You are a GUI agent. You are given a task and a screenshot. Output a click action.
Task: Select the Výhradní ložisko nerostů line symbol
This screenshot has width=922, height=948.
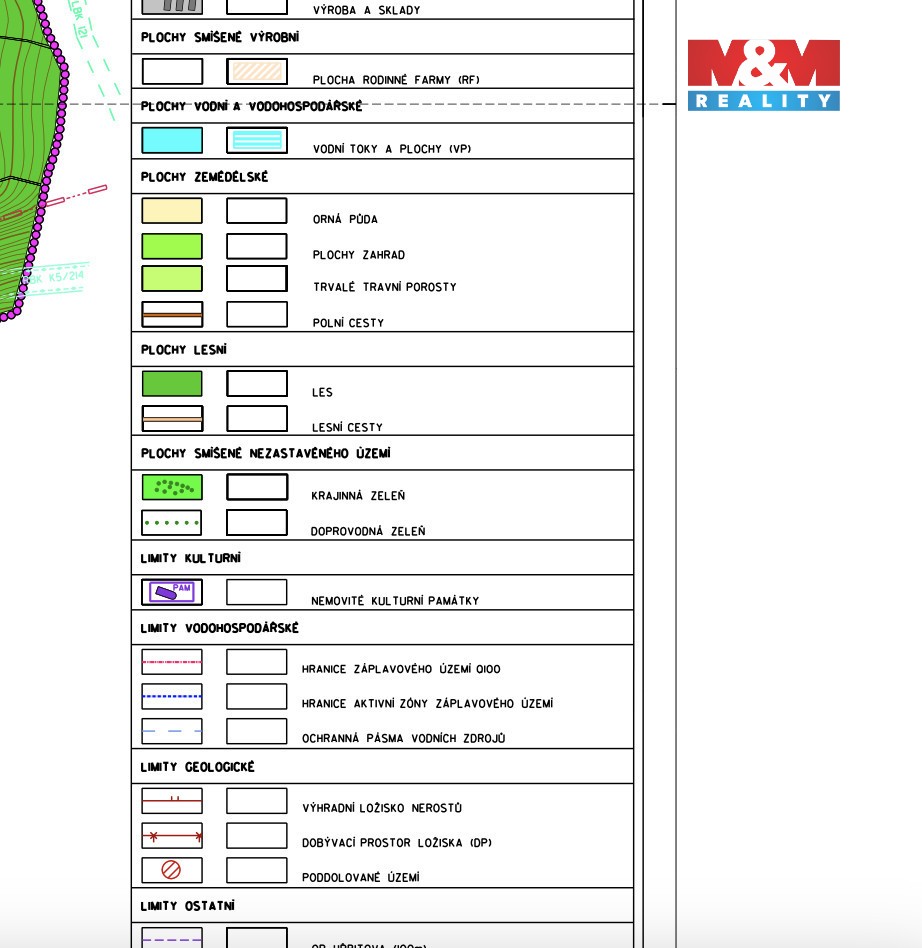172,801
